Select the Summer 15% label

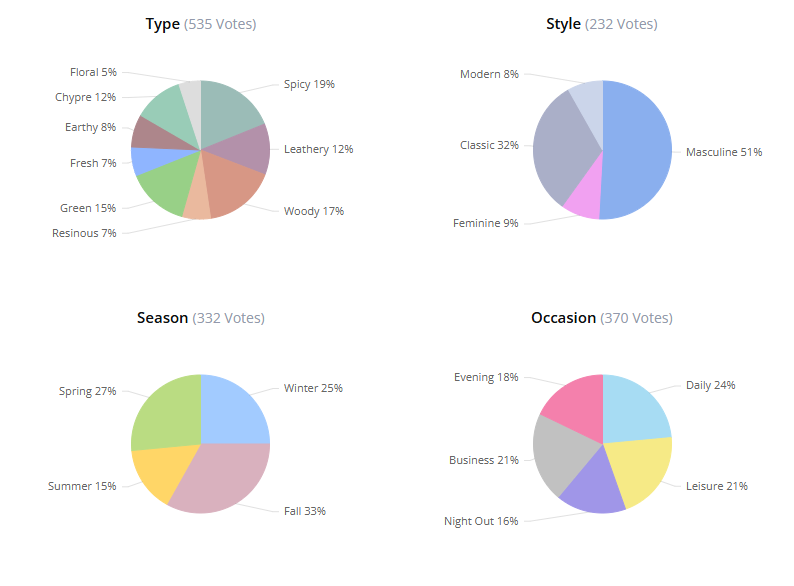[x=82, y=486]
